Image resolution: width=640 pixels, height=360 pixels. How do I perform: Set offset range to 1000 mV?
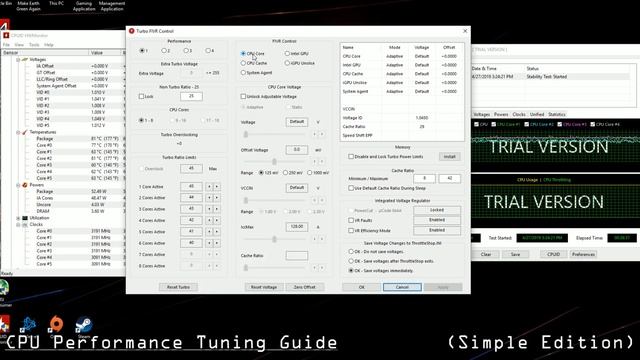click(x=310, y=173)
